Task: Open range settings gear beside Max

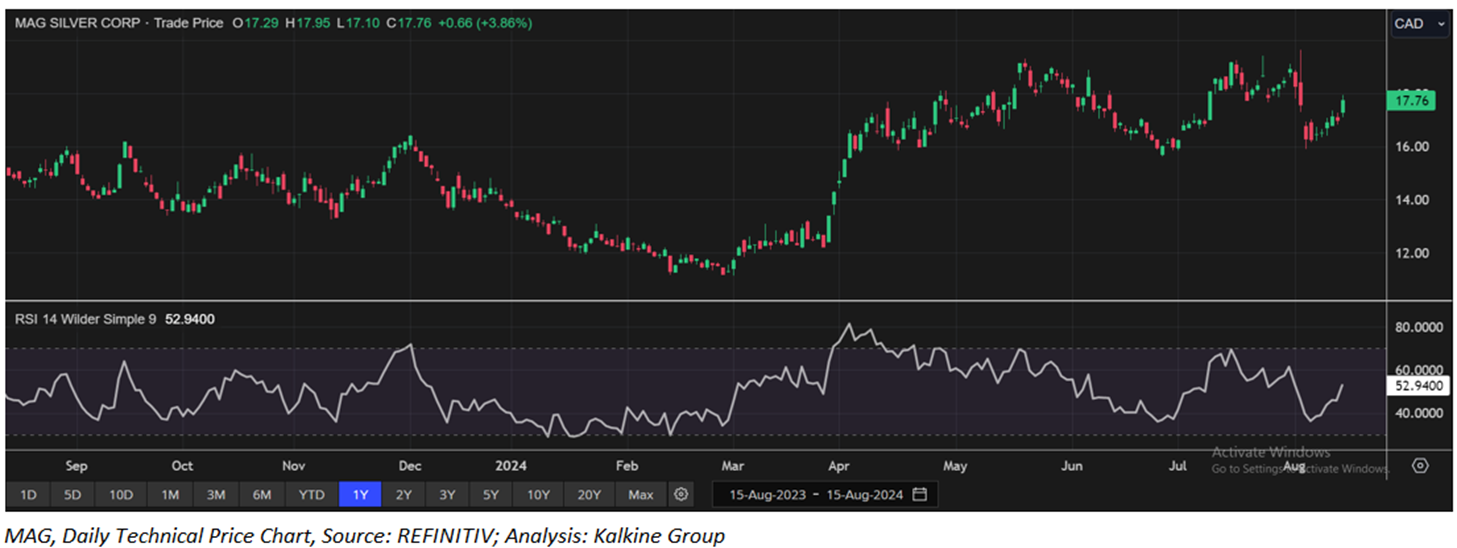Action: coord(682,494)
